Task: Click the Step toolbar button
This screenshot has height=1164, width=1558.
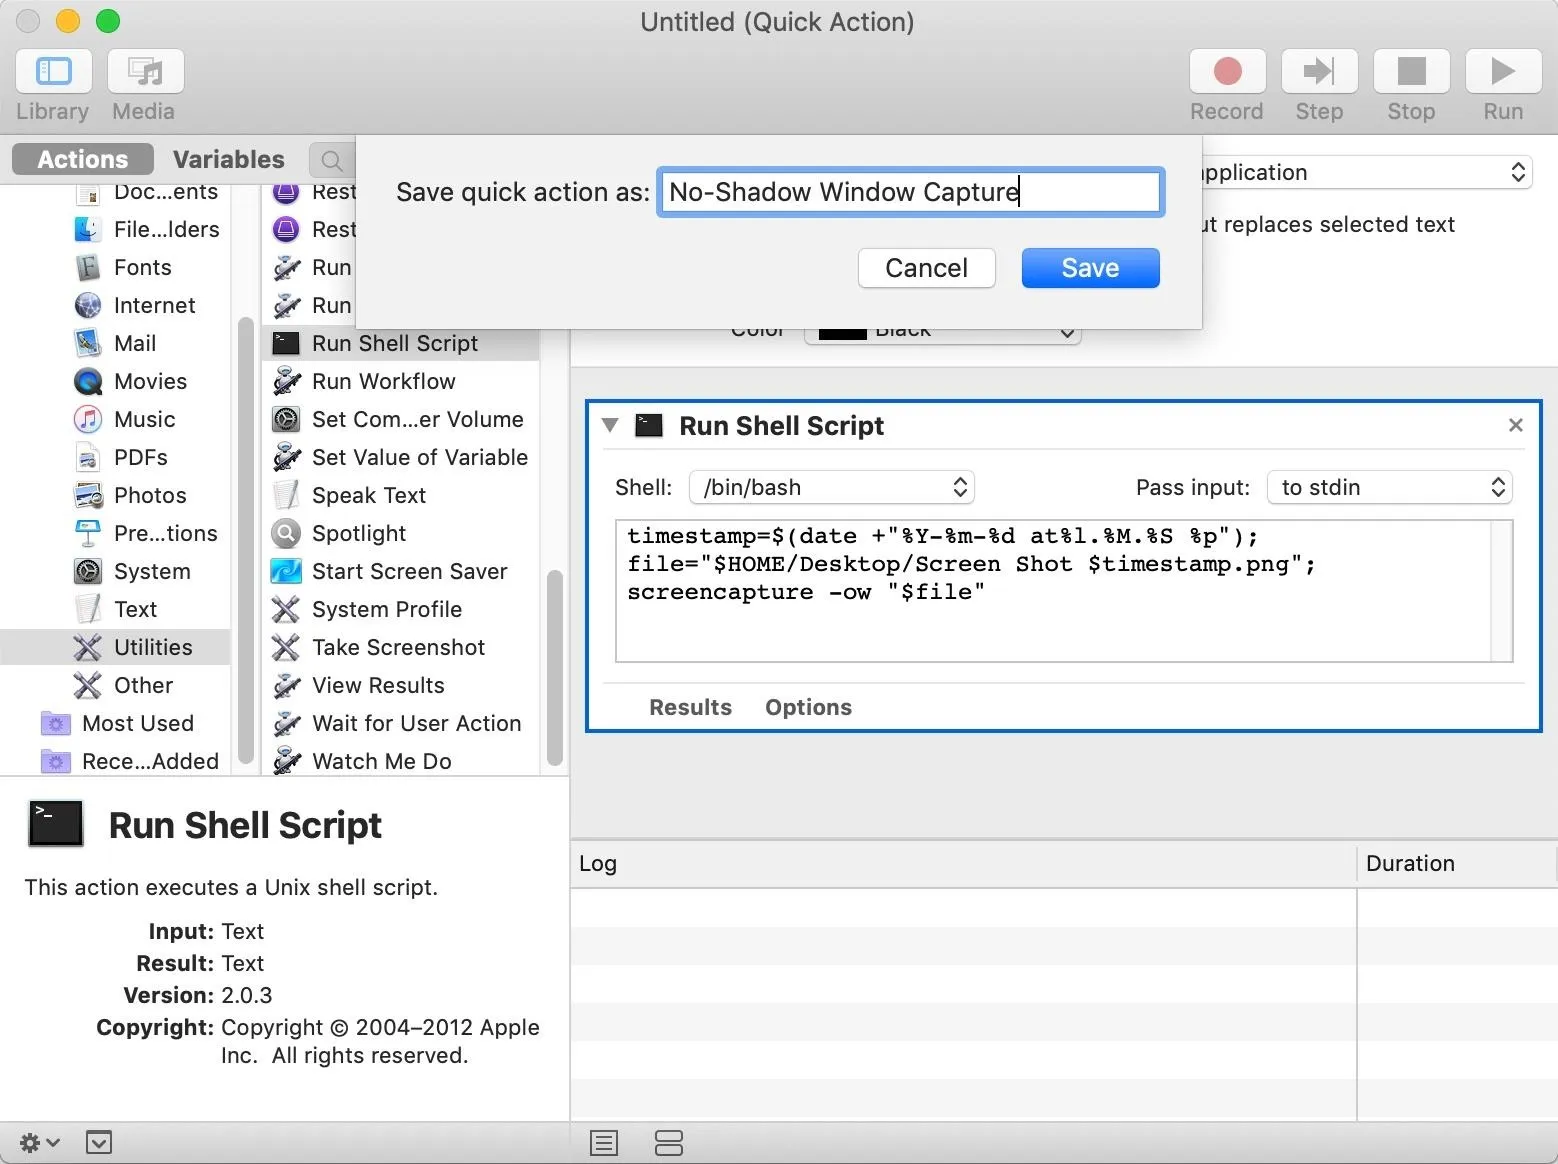Action: 1319,71
